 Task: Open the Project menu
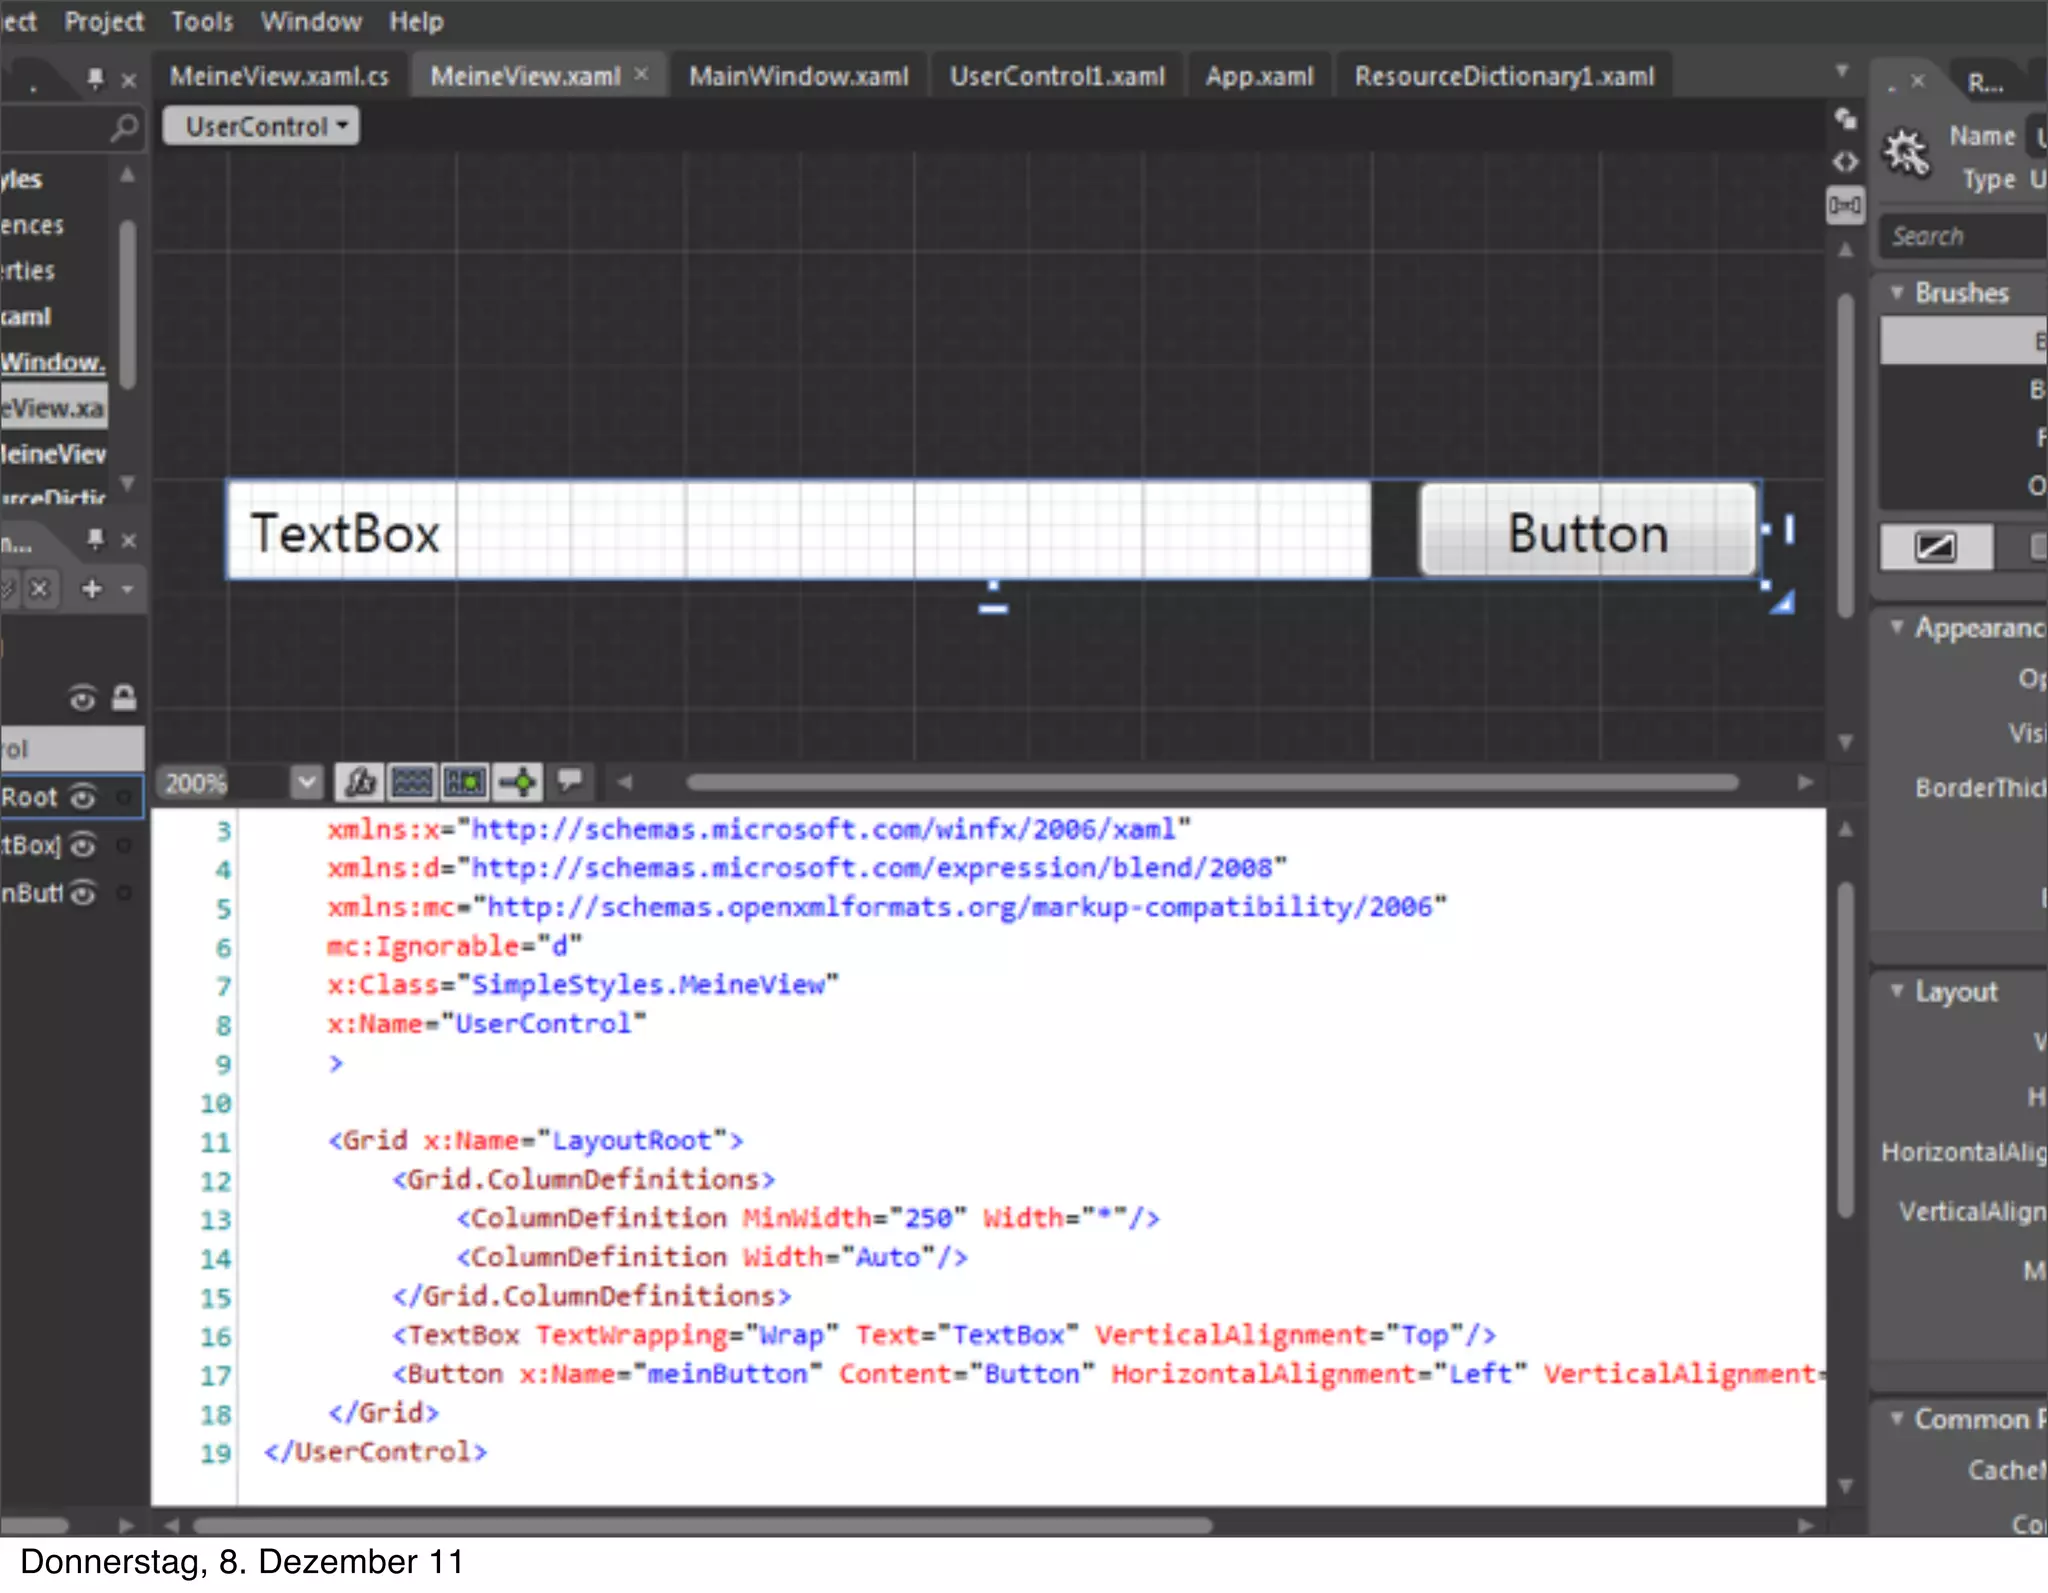pyautogui.click(x=104, y=21)
